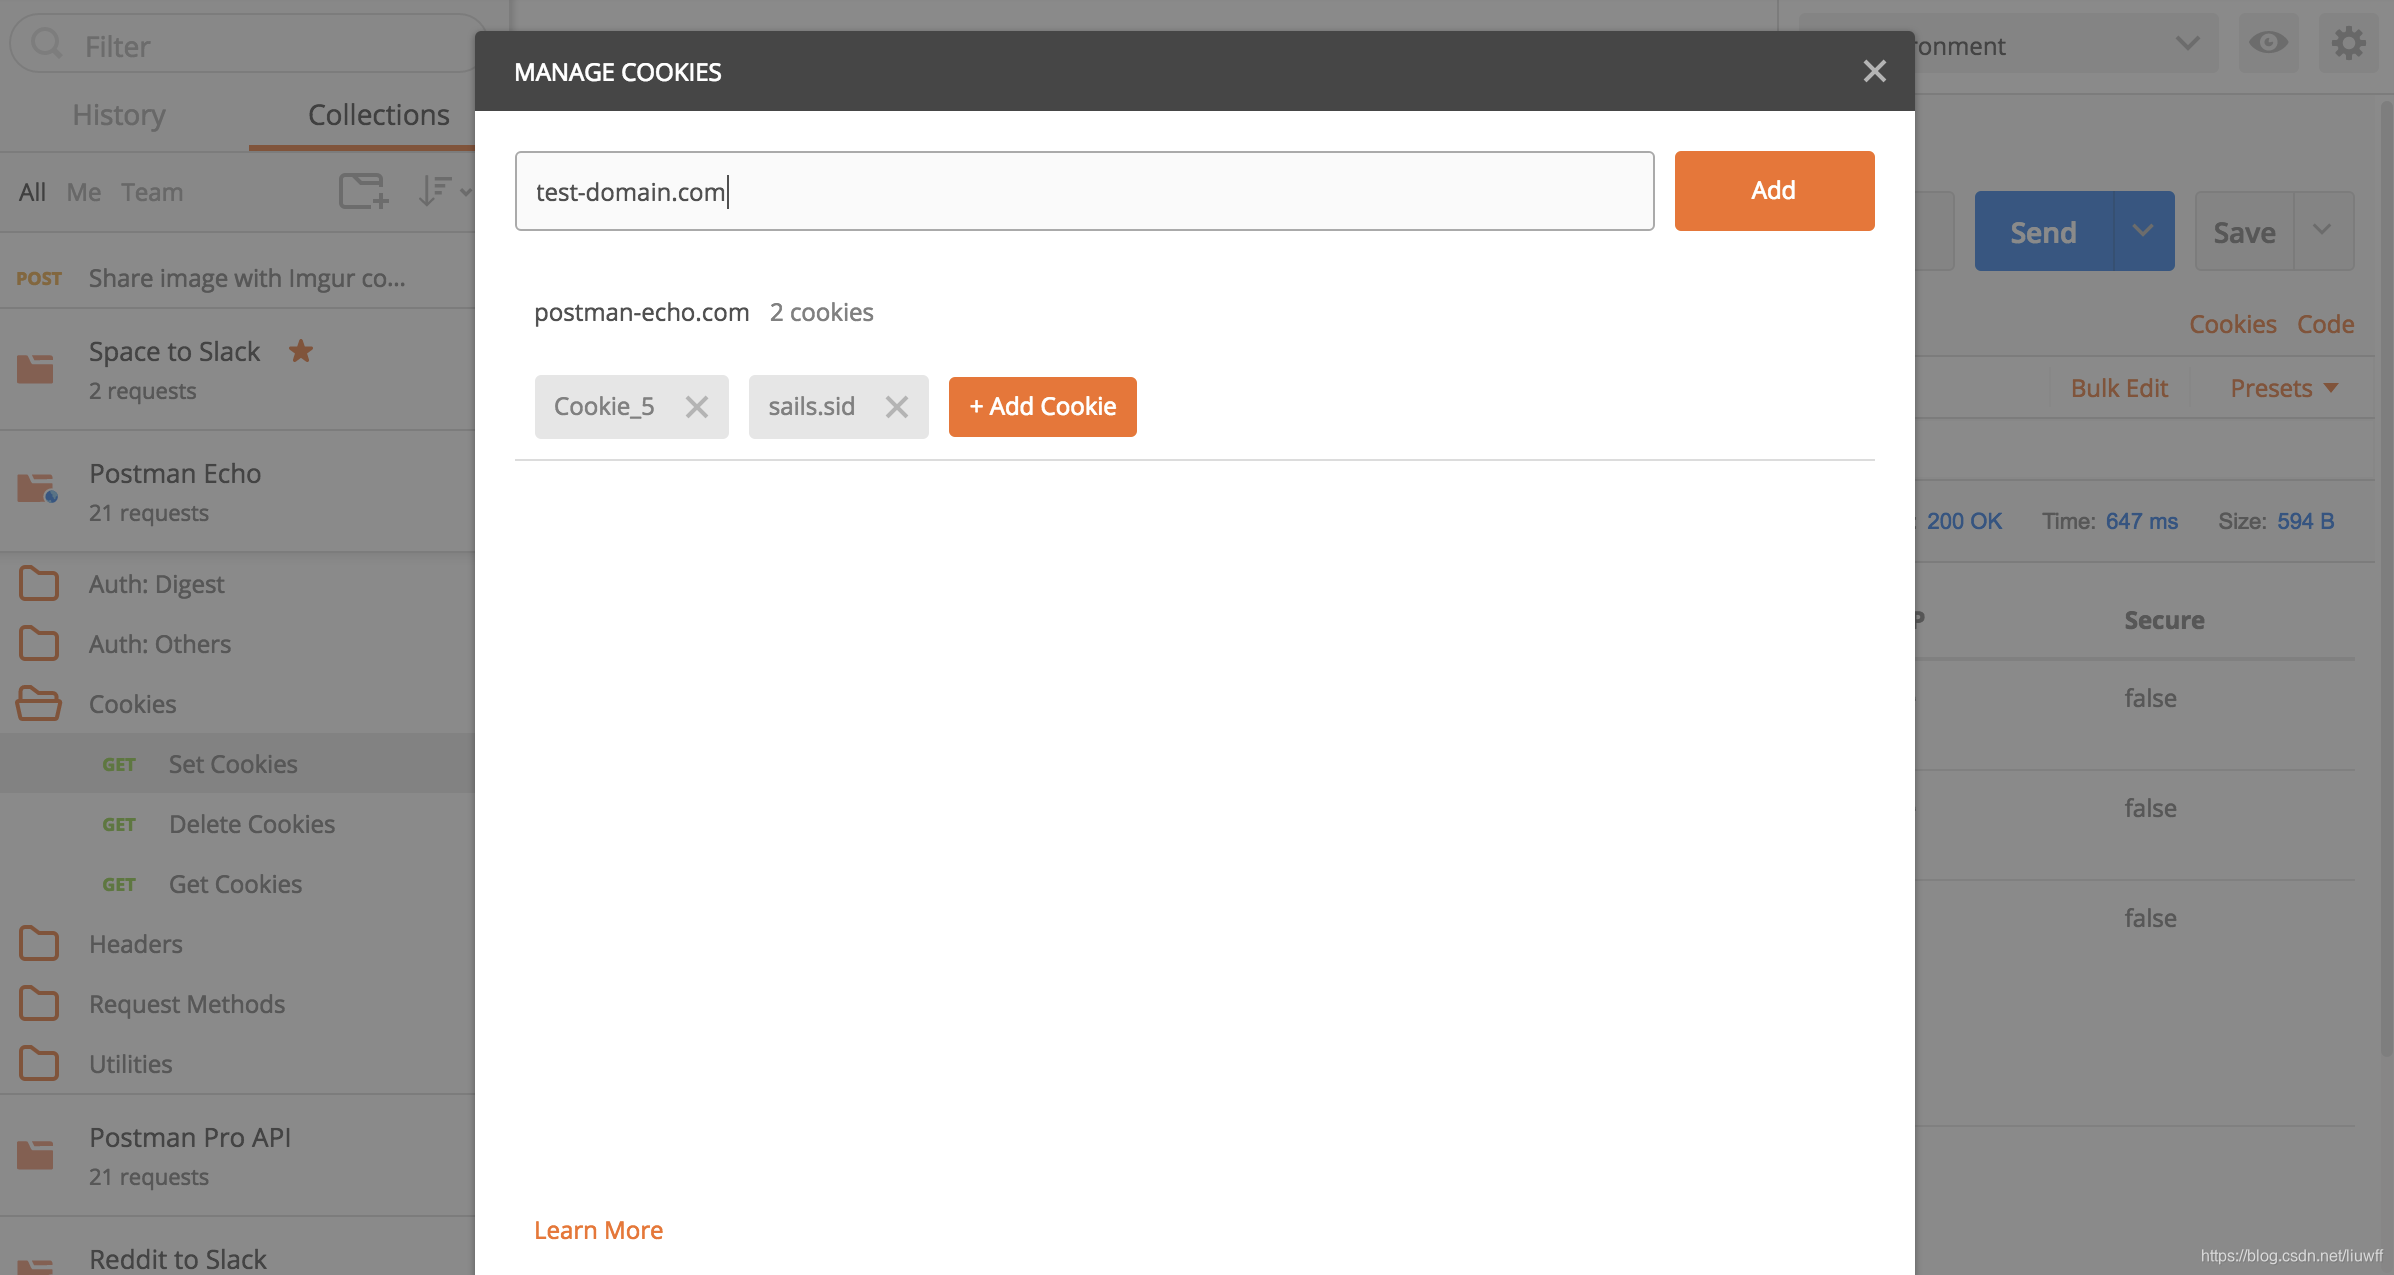Click the Secure column header

pos(2164,620)
